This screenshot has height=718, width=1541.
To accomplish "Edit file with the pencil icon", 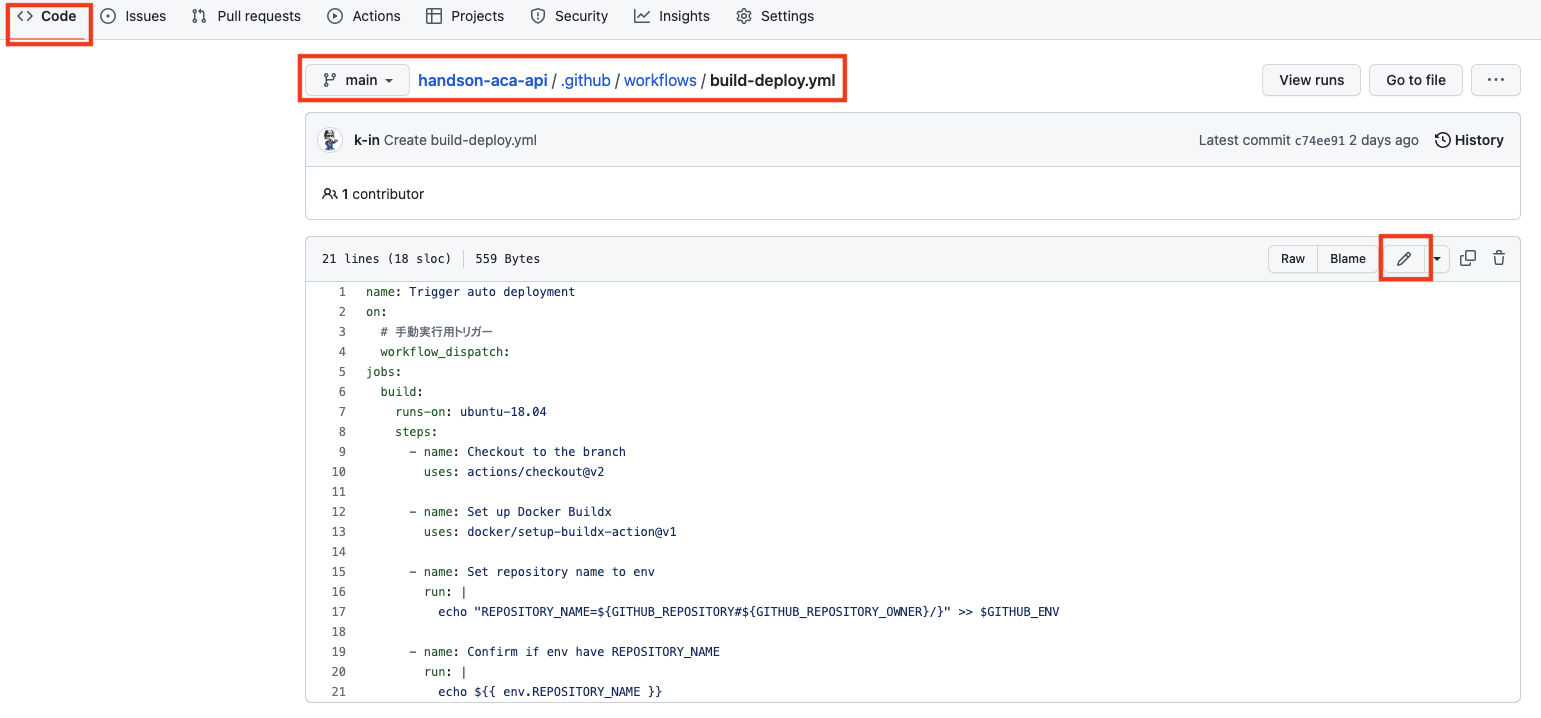I will coord(1404,259).
